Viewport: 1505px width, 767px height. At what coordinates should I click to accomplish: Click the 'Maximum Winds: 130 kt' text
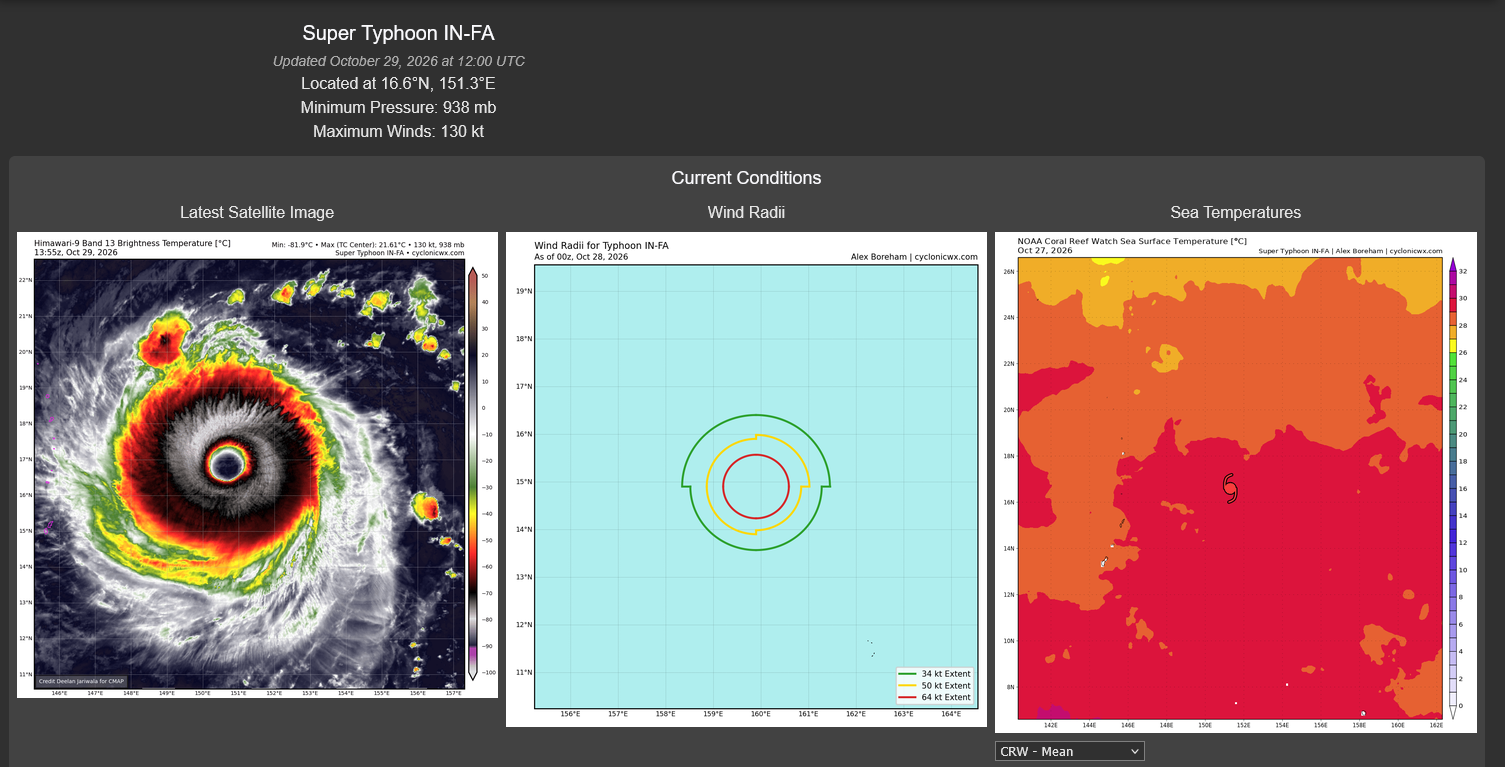pyautogui.click(x=398, y=132)
